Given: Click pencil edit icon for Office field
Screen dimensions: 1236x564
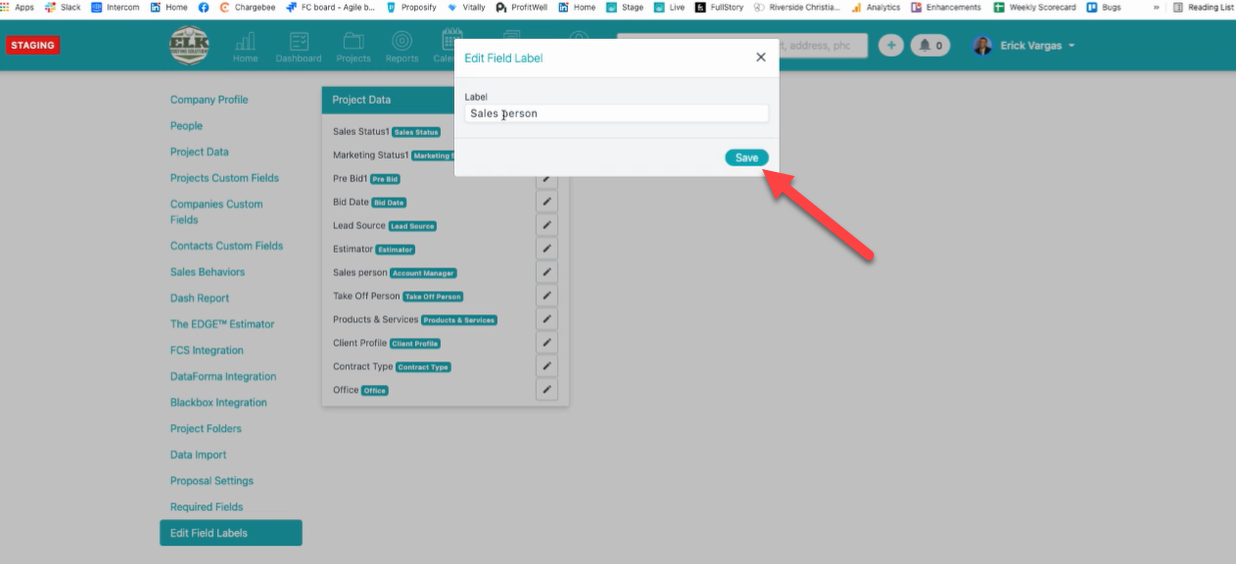Looking at the screenshot, I should point(546,390).
